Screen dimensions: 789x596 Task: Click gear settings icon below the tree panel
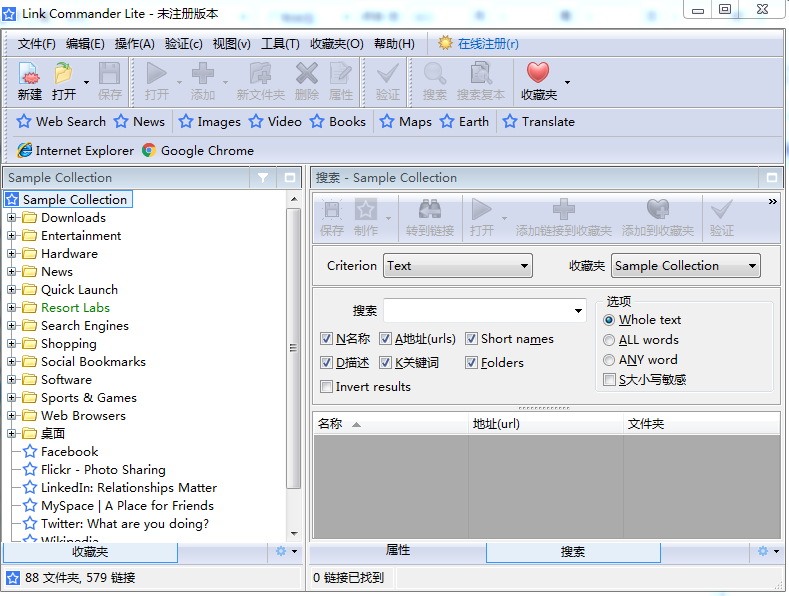(x=281, y=551)
